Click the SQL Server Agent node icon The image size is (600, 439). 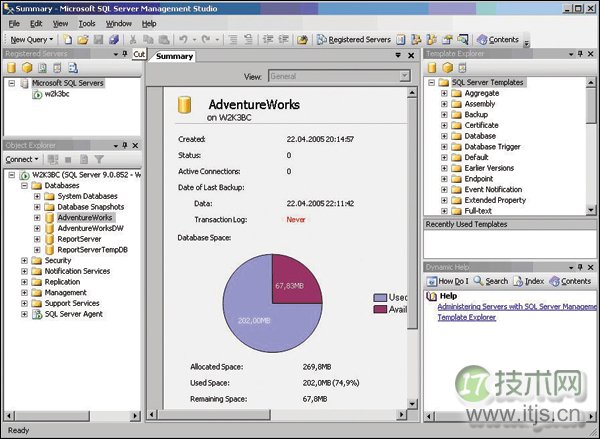point(37,314)
